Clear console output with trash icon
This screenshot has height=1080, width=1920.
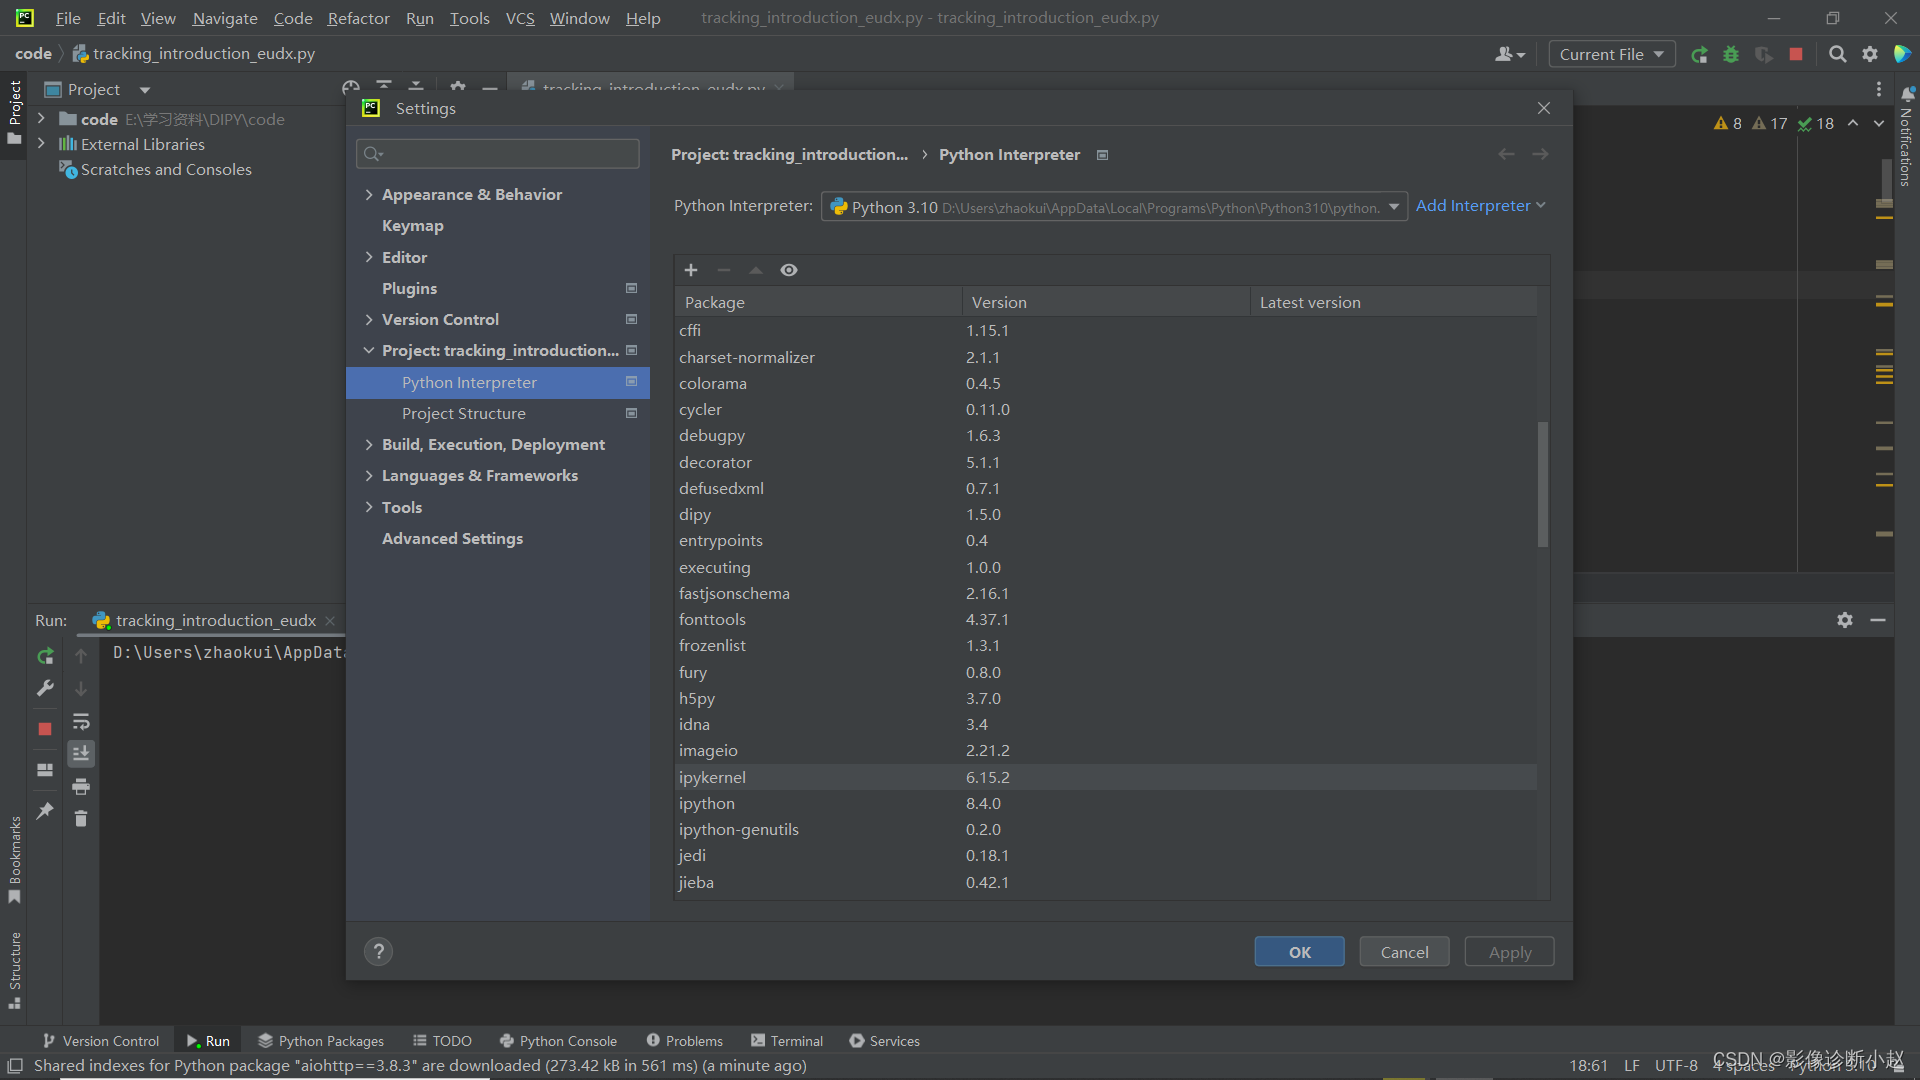[x=81, y=819]
